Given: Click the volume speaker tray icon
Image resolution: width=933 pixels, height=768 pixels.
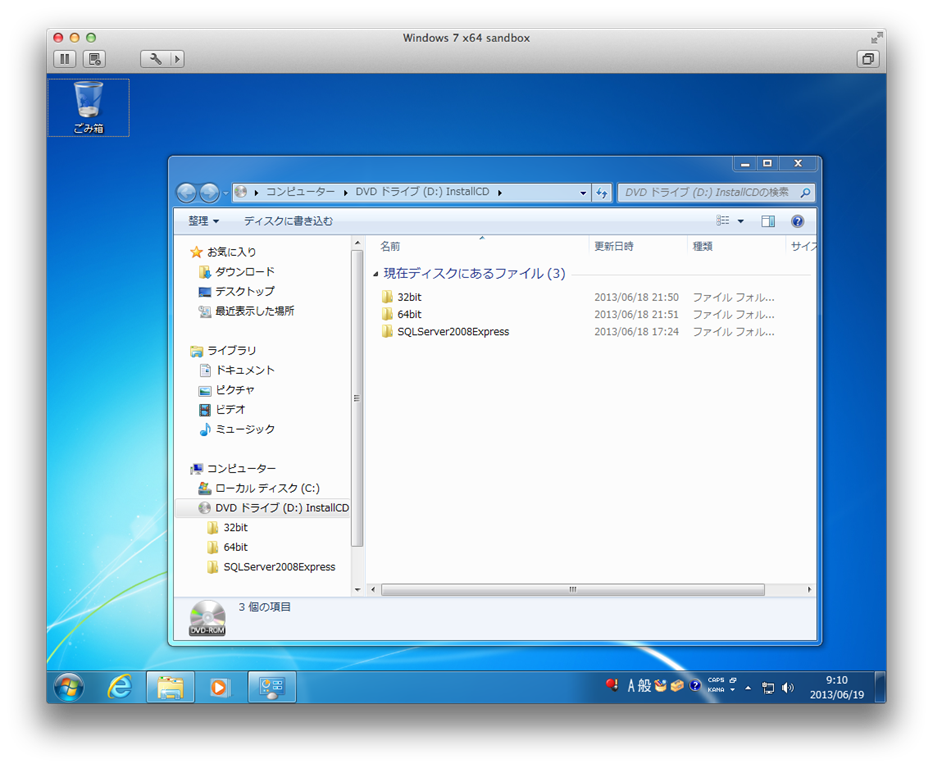Looking at the screenshot, I should pos(788,687).
